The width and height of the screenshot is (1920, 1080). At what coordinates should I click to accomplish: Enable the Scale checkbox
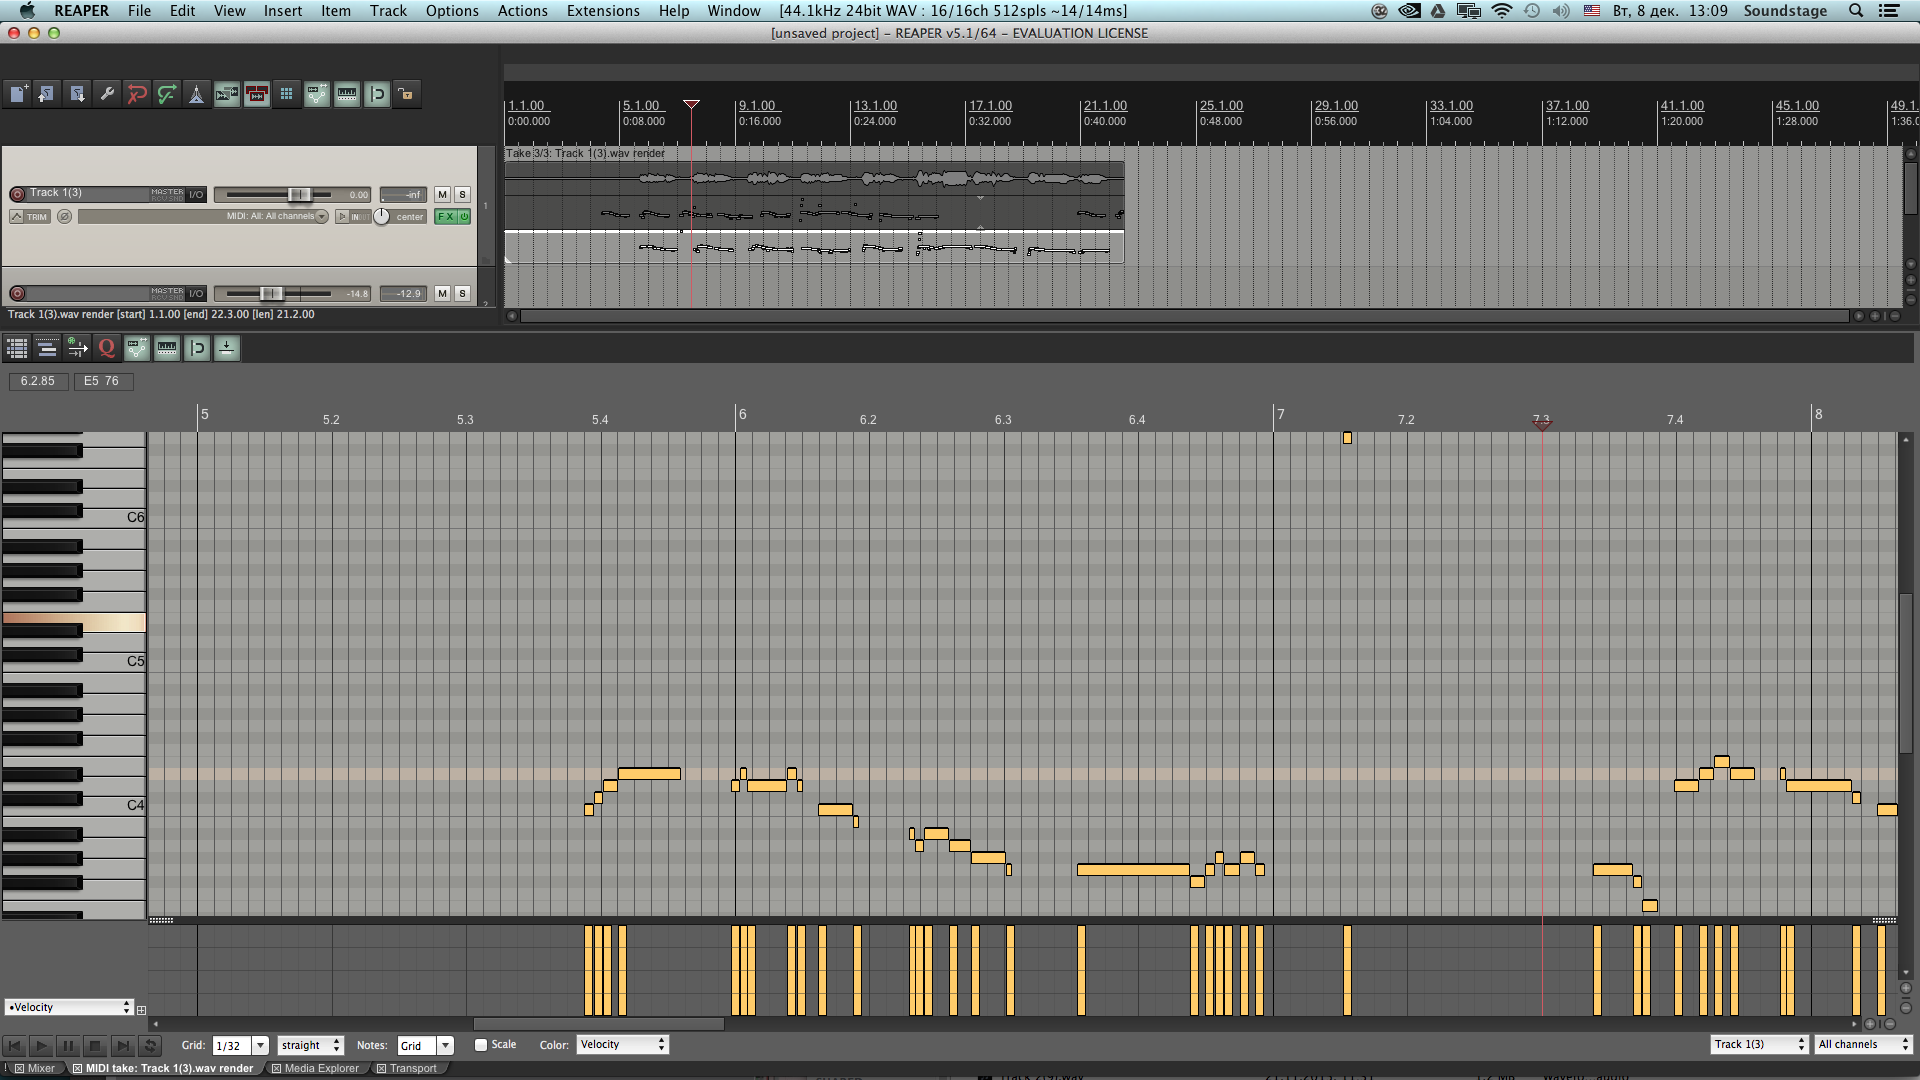pos(481,1045)
